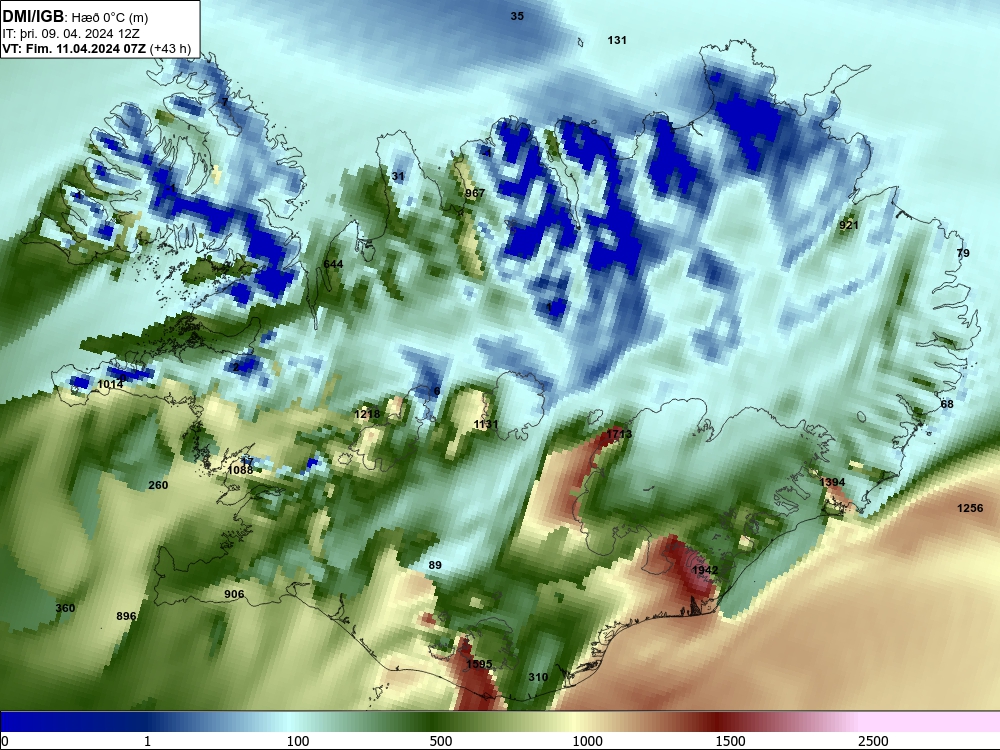The width and height of the screenshot is (1000, 750).
Task: Click the map value 1256
Action: coord(970,508)
